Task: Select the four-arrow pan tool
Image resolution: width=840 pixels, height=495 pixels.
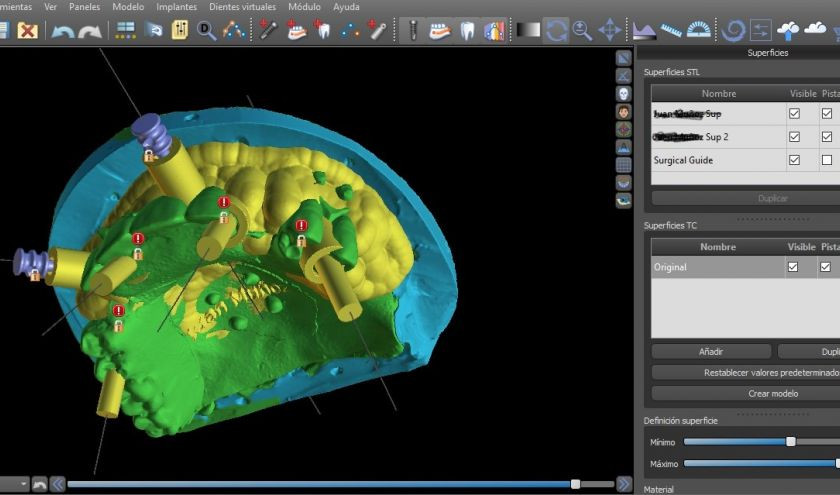Action: click(x=609, y=30)
